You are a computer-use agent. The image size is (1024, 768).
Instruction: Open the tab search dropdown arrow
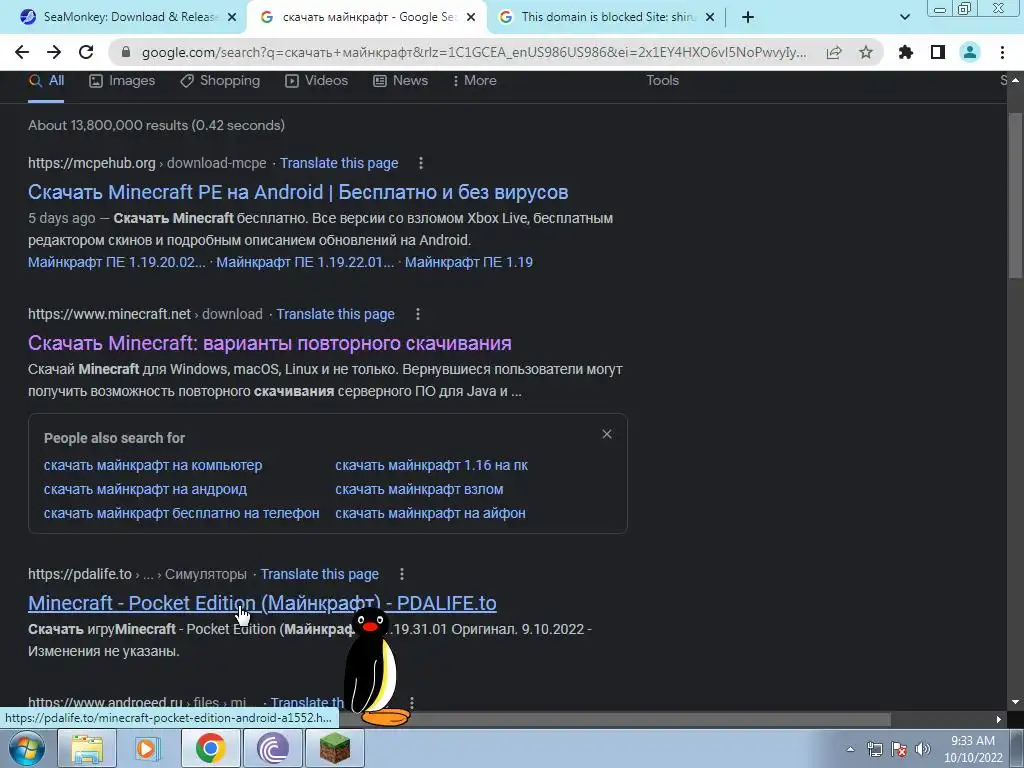(x=904, y=17)
